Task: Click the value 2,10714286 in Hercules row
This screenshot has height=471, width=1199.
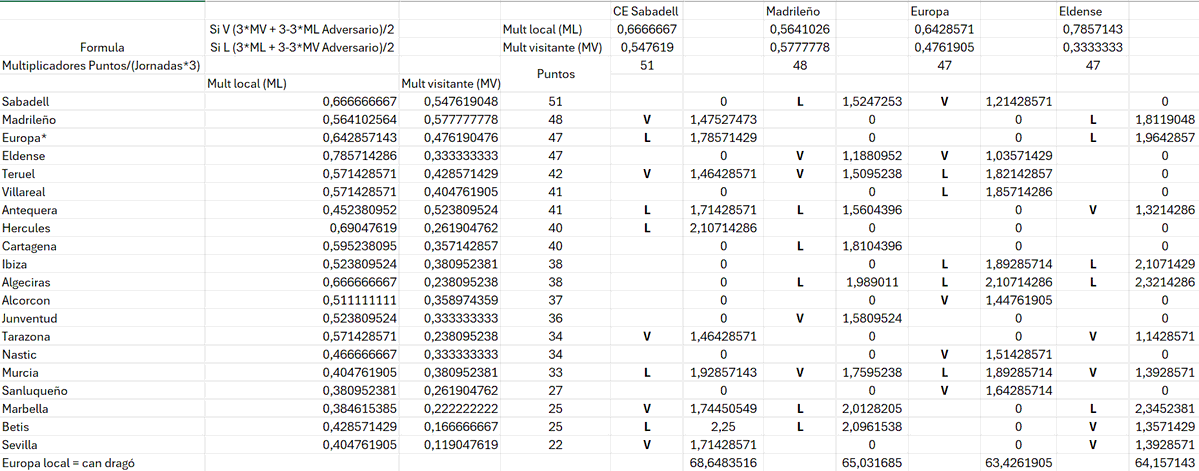Action: click(723, 228)
